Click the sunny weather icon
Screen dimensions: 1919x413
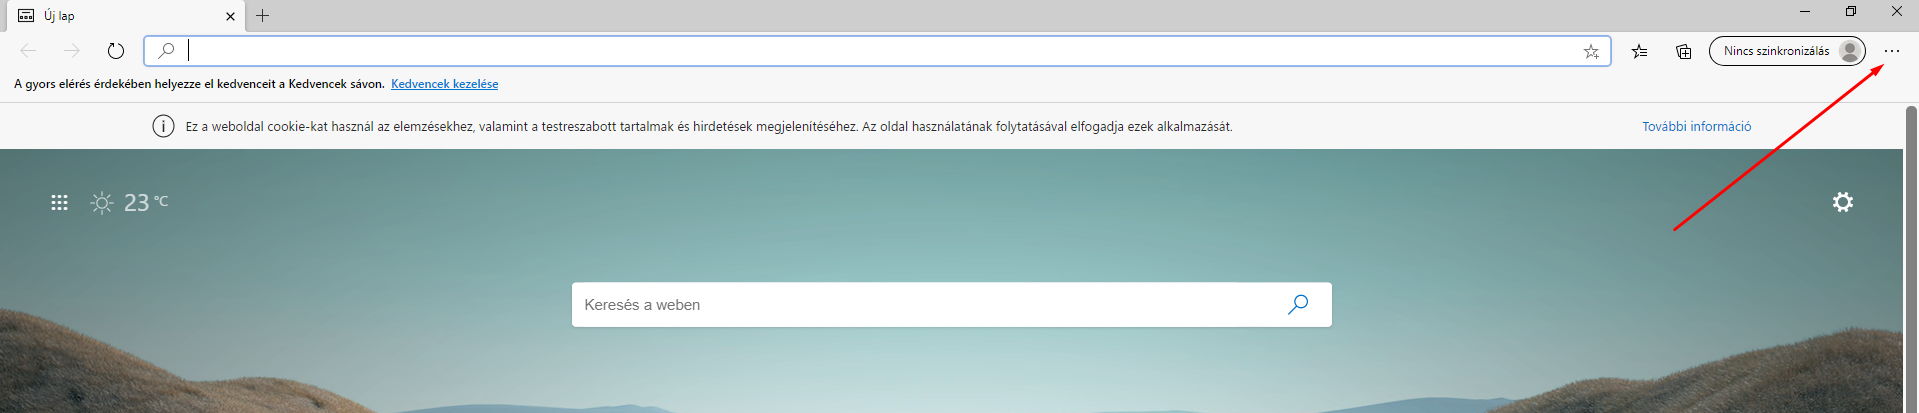[x=102, y=203]
